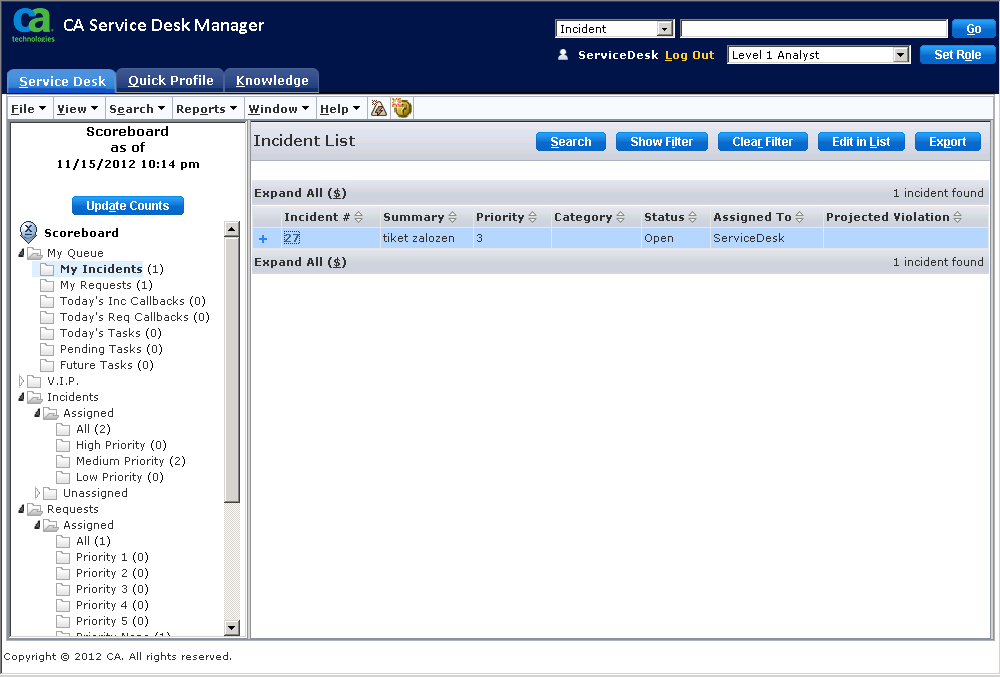Click the 'tiket zalozen' summary cell
Viewport: 1000px width, 677px height.
(426, 238)
